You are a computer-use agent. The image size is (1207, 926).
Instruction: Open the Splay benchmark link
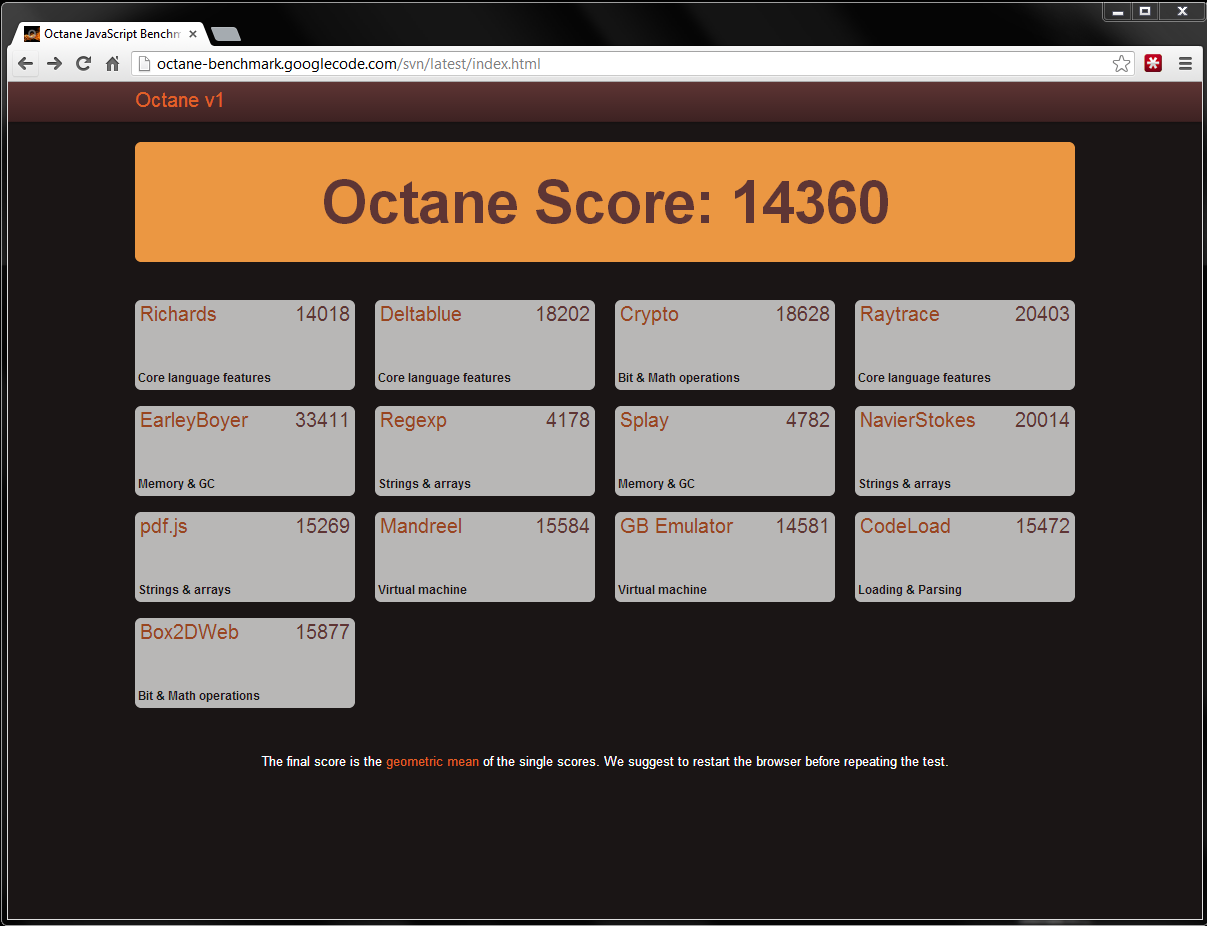coord(644,421)
